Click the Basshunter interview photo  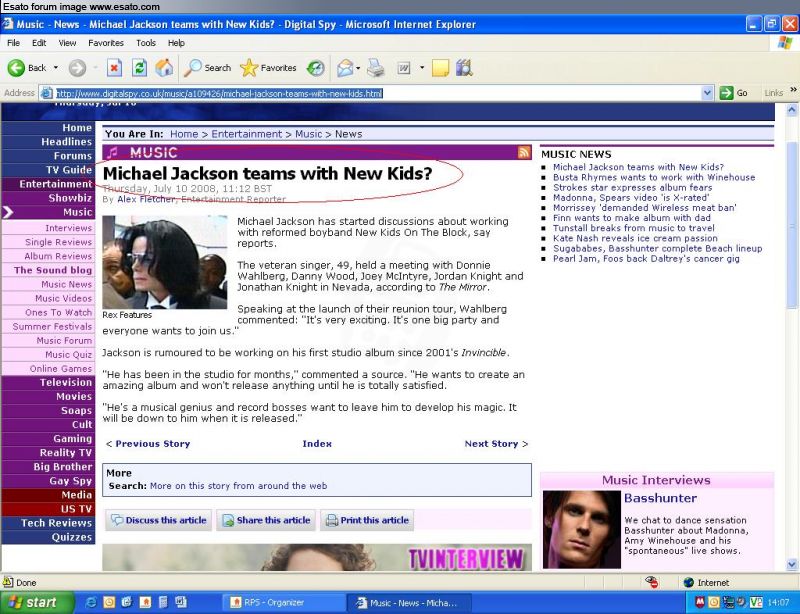(x=582, y=530)
